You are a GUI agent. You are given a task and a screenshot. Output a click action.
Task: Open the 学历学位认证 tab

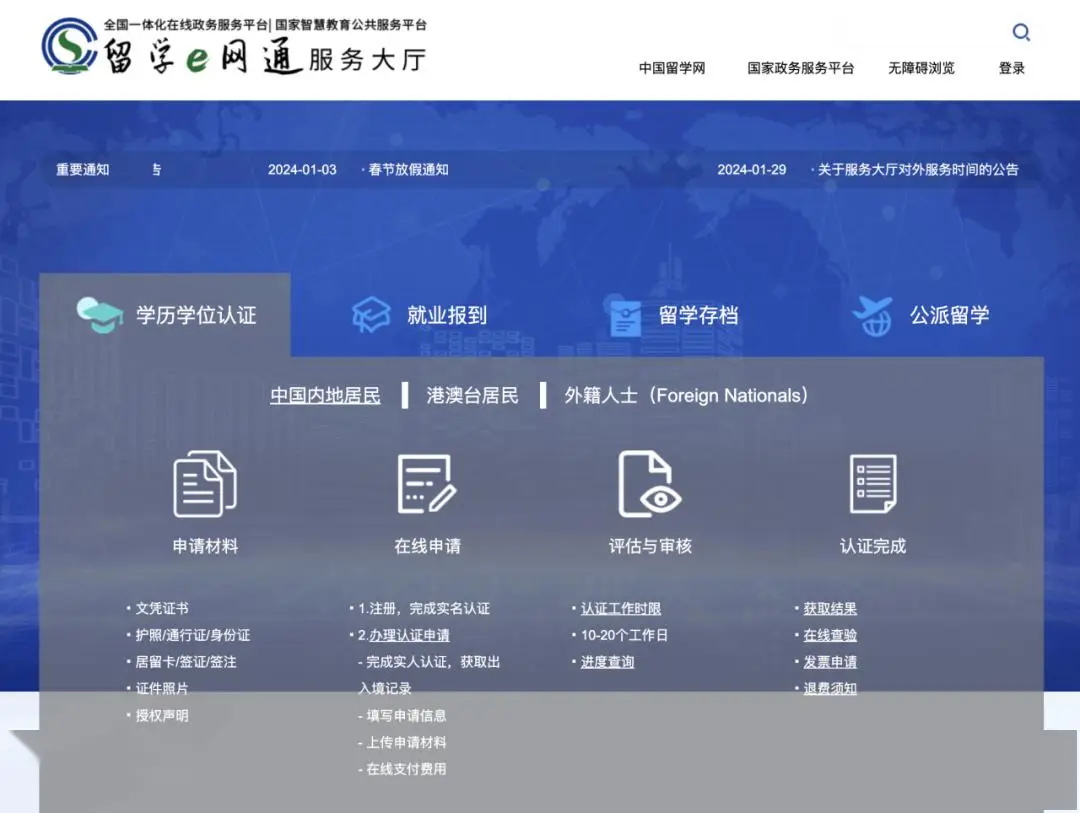(166, 316)
